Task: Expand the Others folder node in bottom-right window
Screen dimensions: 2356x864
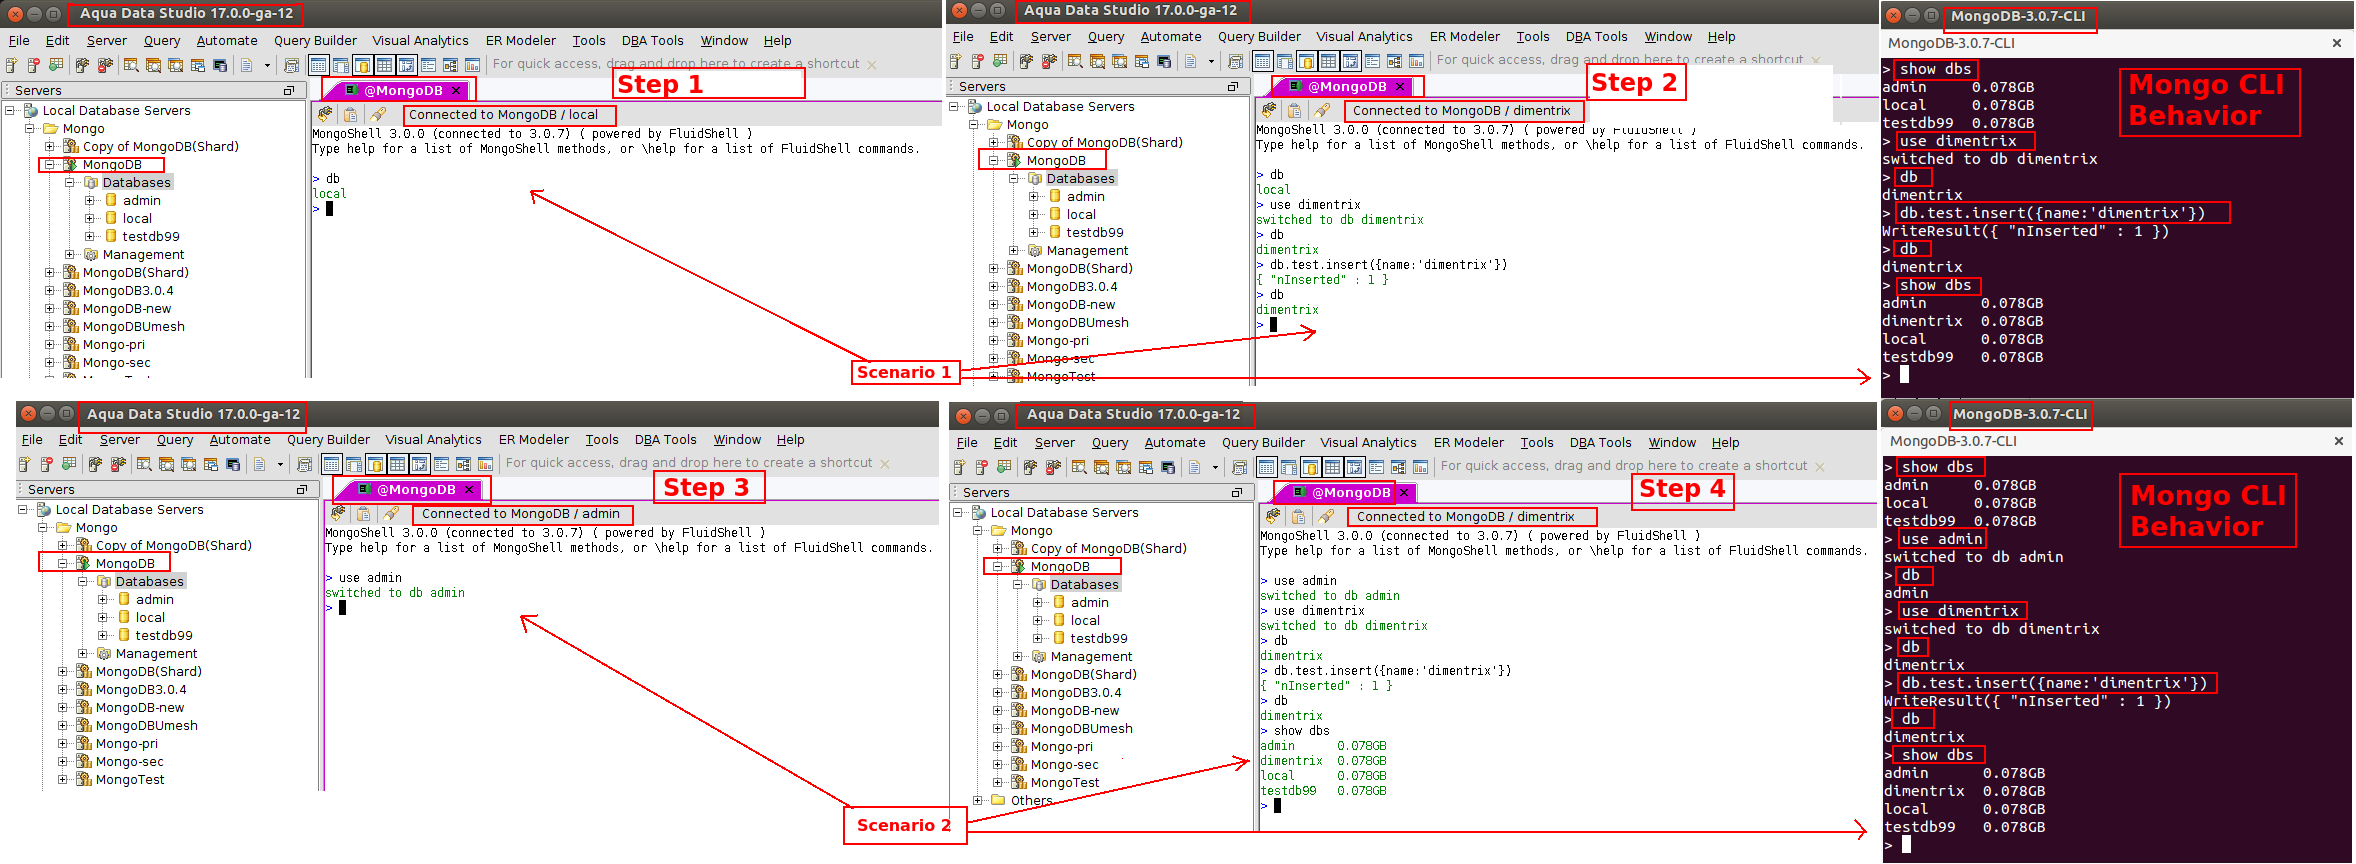Action: tap(978, 800)
